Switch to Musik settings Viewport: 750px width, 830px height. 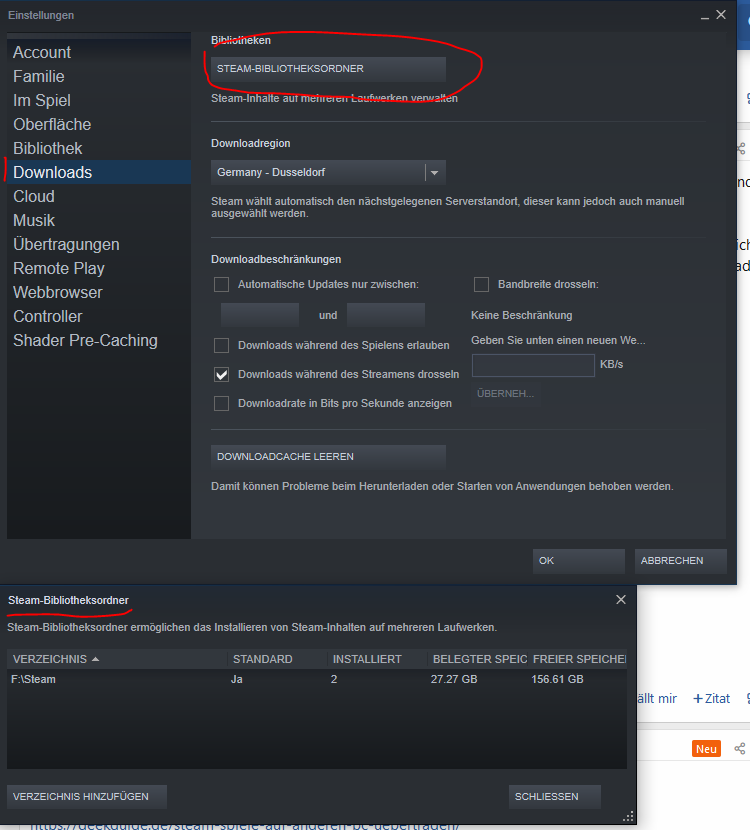click(x=98, y=220)
